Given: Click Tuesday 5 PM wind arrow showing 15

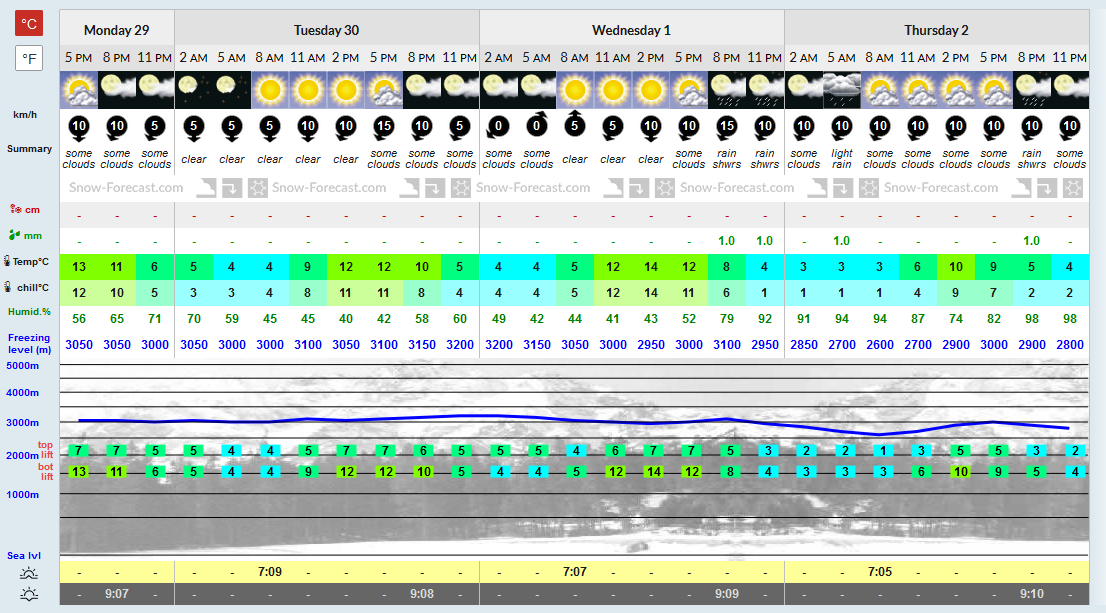Looking at the screenshot, I should pyautogui.click(x=384, y=127).
